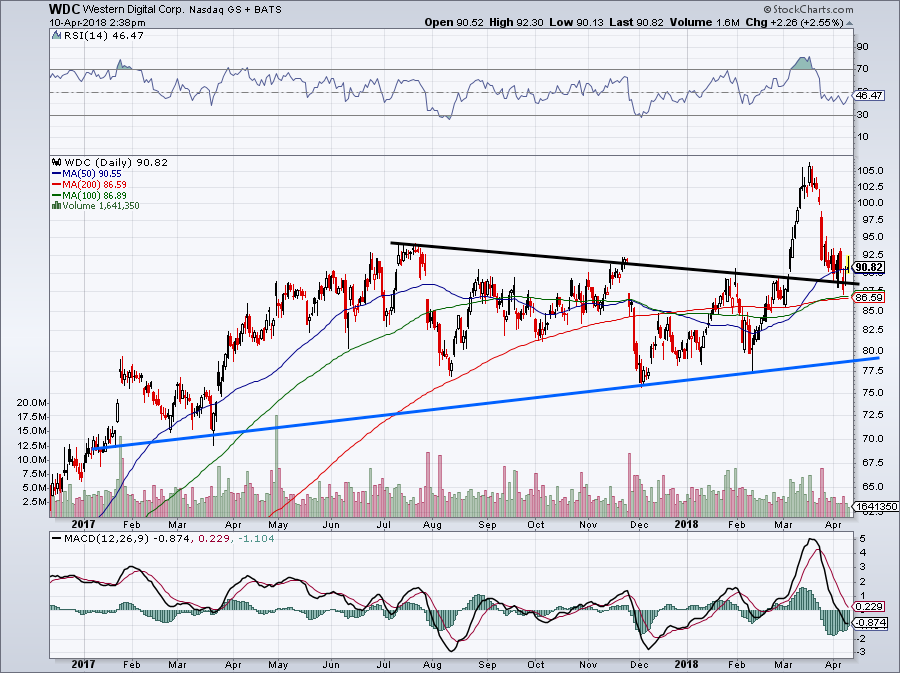Click the blue MA(50) legend line marker
The width and height of the screenshot is (900, 673).
pyautogui.click(x=56, y=174)
